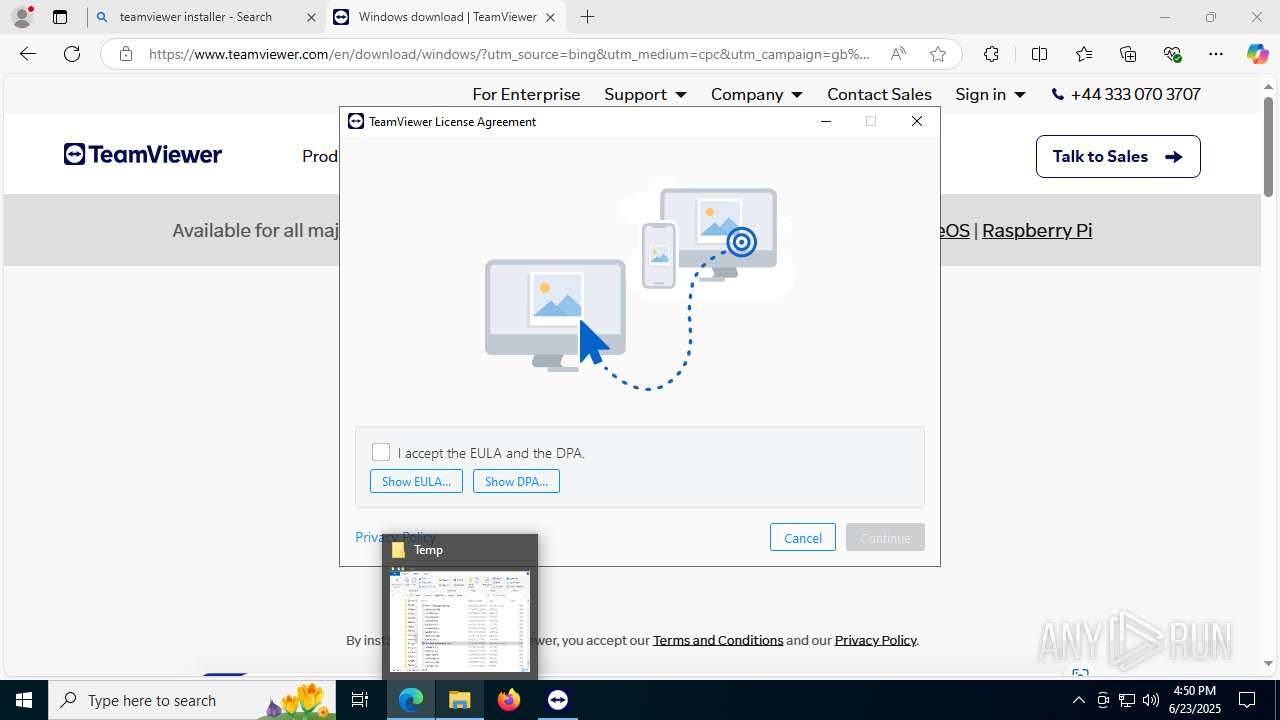Click the taskbar search box
The height and width of the screenshot is (720, 1280).
pos(193,700)
